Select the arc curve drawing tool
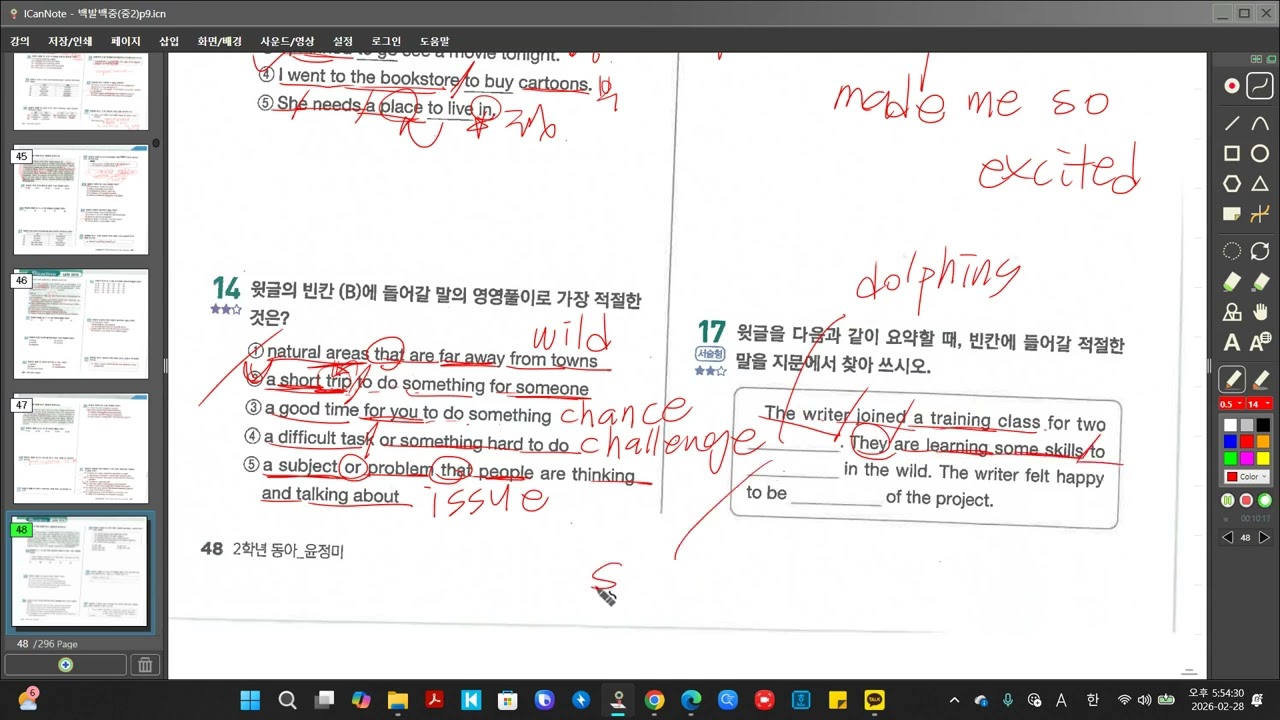Screen dimensions: 1280x720 point(1260,124)
